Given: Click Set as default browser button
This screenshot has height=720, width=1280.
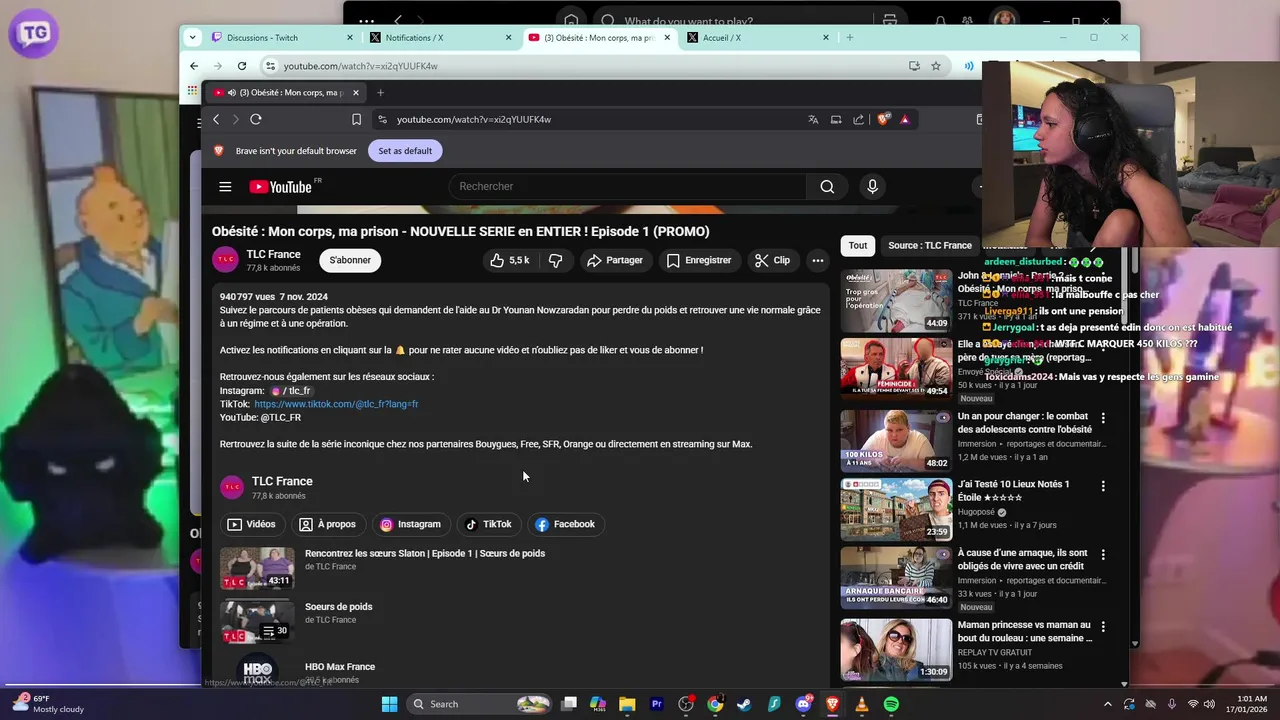Looking at the screenshot, I should coord(405,151).
